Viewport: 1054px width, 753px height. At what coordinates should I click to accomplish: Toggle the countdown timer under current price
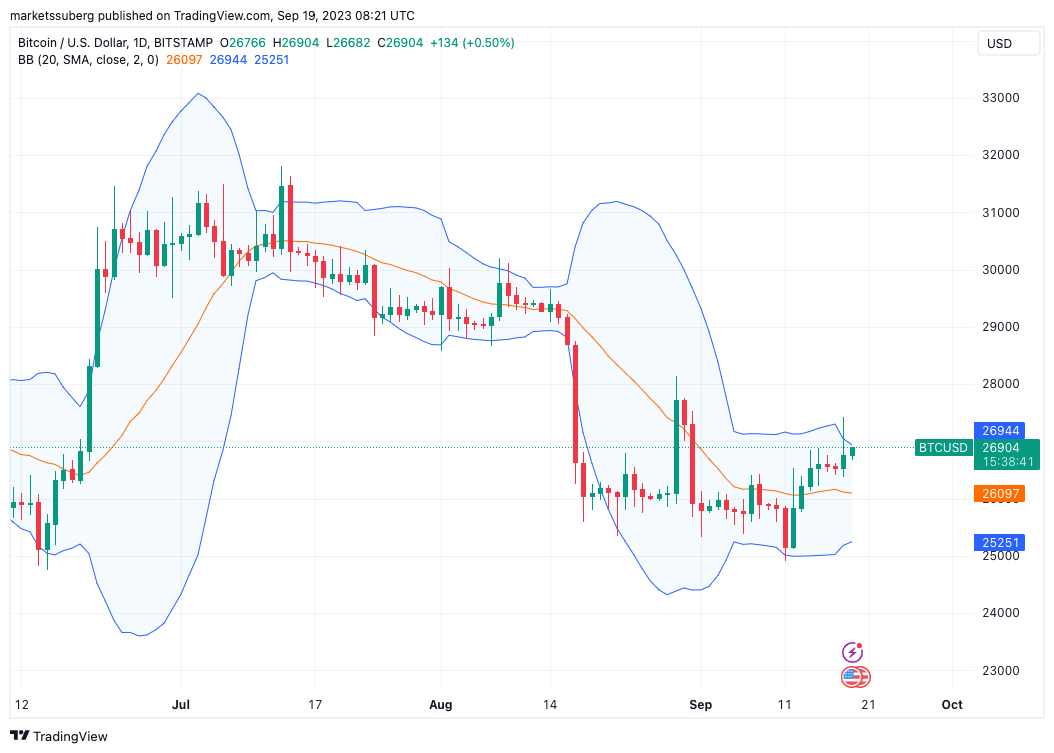tap(1007, 462)
